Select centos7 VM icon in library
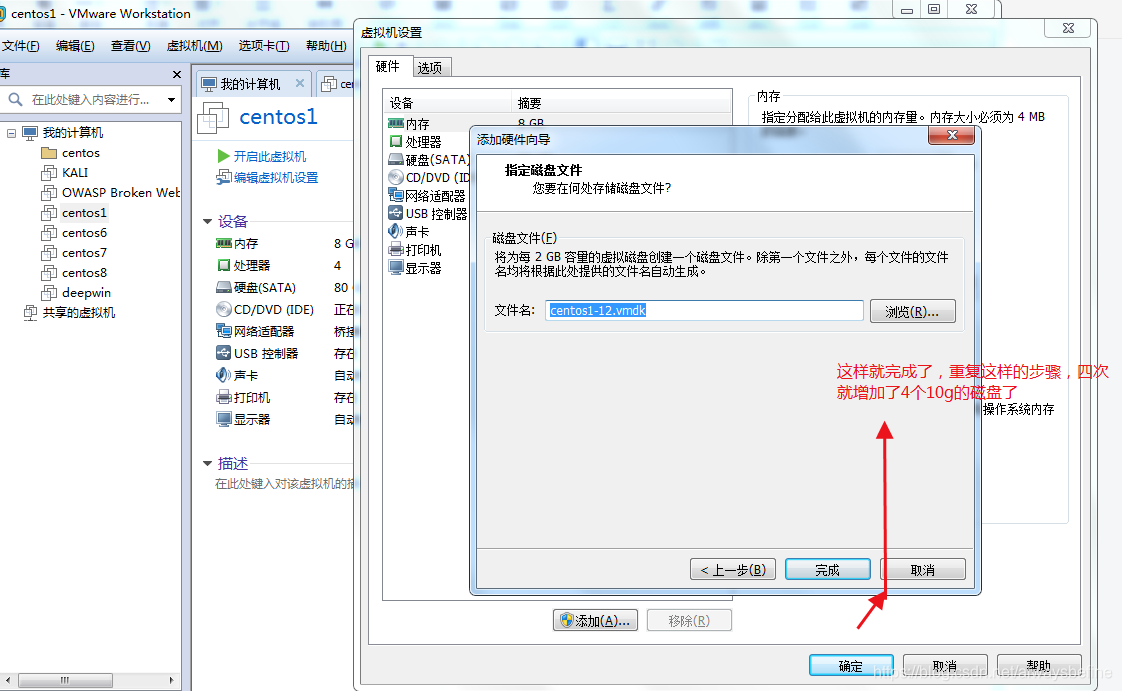 [x=49, y=253]
